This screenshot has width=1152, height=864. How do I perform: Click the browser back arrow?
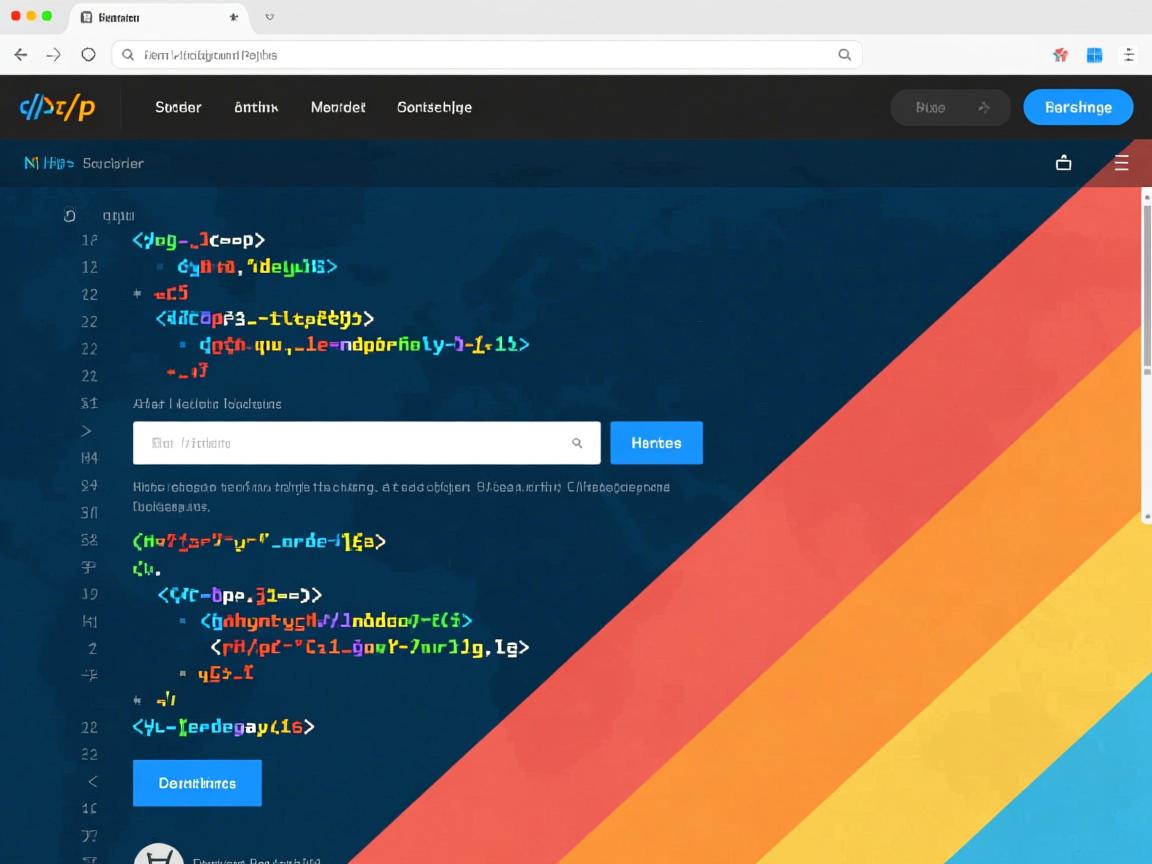tap(21, 55)
